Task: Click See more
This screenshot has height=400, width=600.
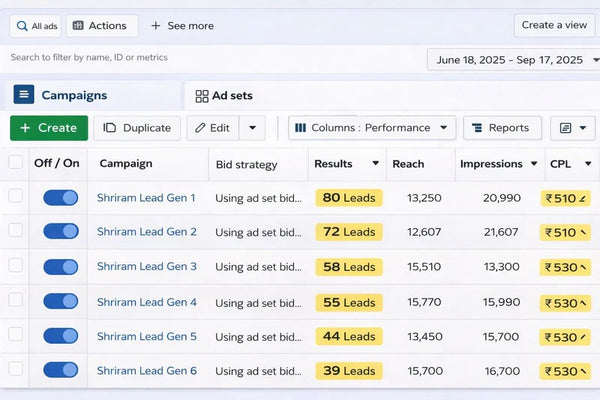Action: pos(183,26)
